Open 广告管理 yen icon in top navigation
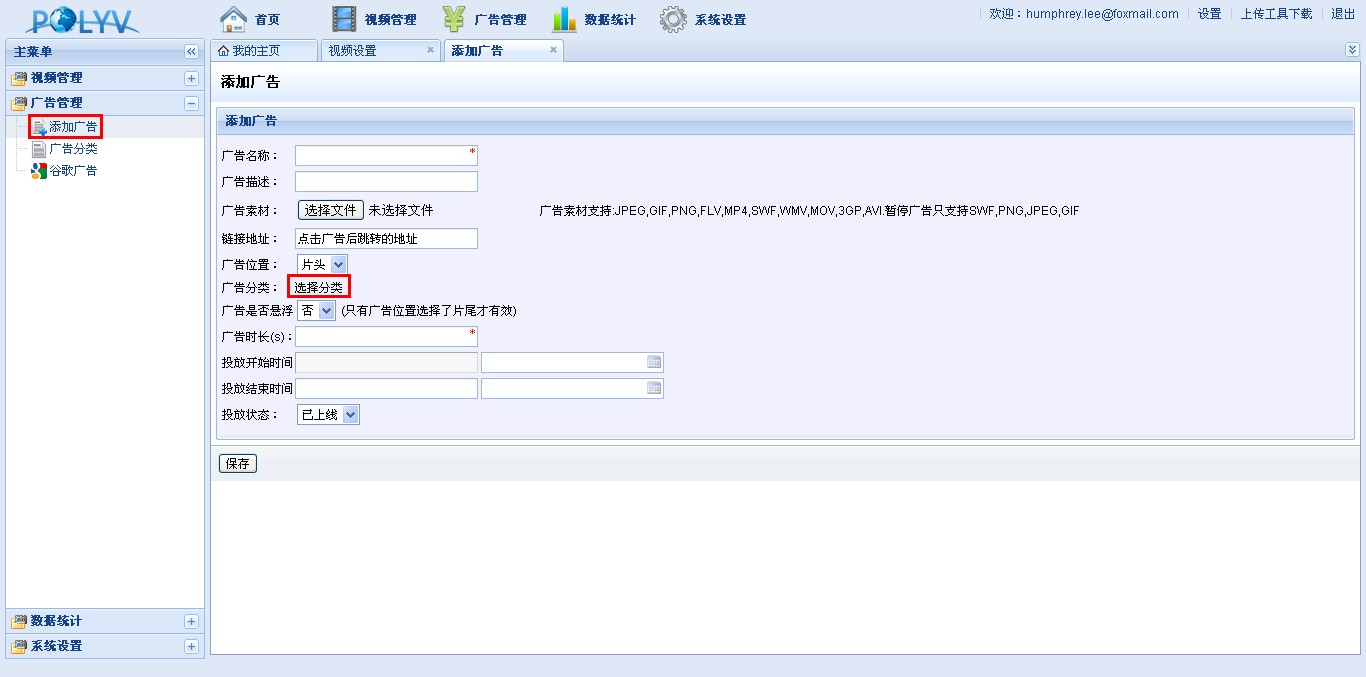The height and width of the screenshot is (677, 1366). tap(454, 19)
